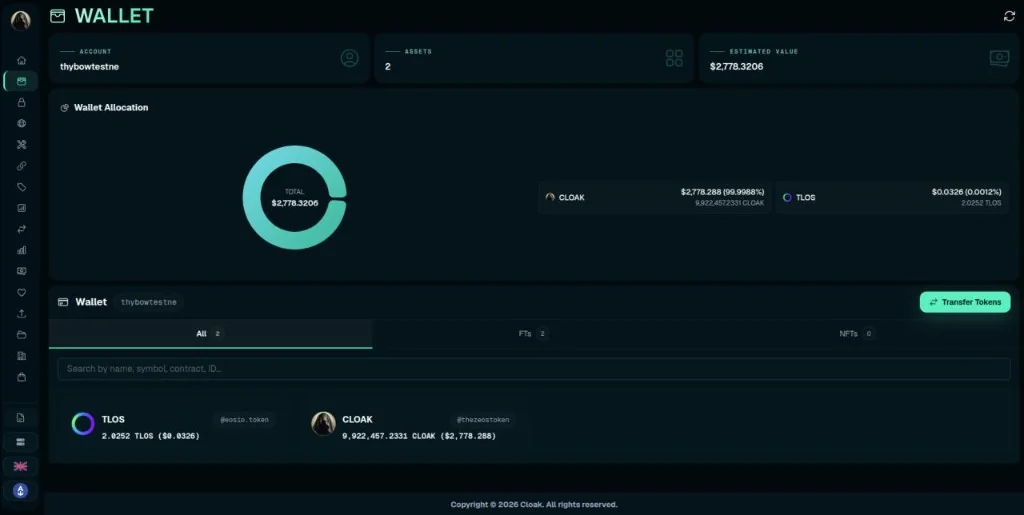
Task: Open the CLOAK token card
Action: pyautogui.click(x=414, y=426)
